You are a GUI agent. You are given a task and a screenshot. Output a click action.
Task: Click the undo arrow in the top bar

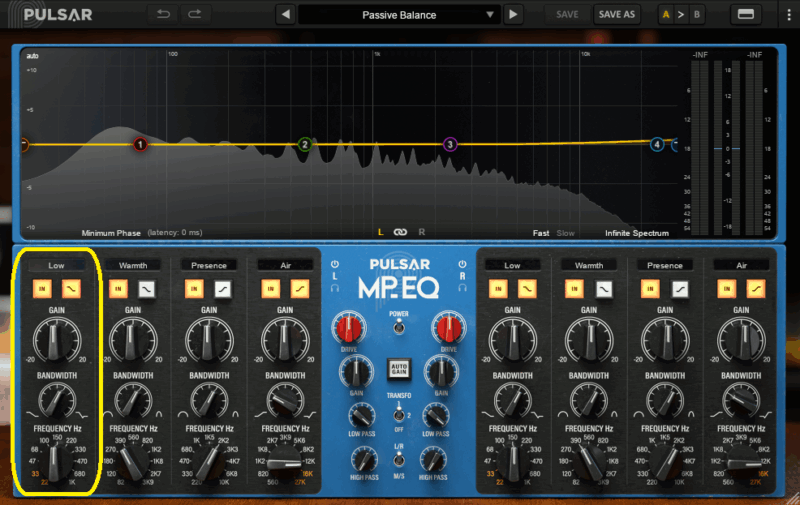163,14
